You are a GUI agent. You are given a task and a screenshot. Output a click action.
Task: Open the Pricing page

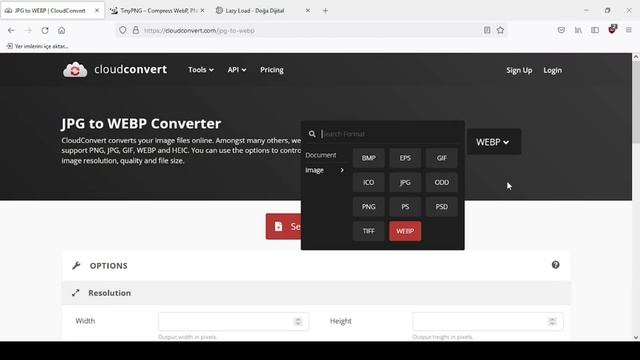pyautogui.click(x=272, y=70)
